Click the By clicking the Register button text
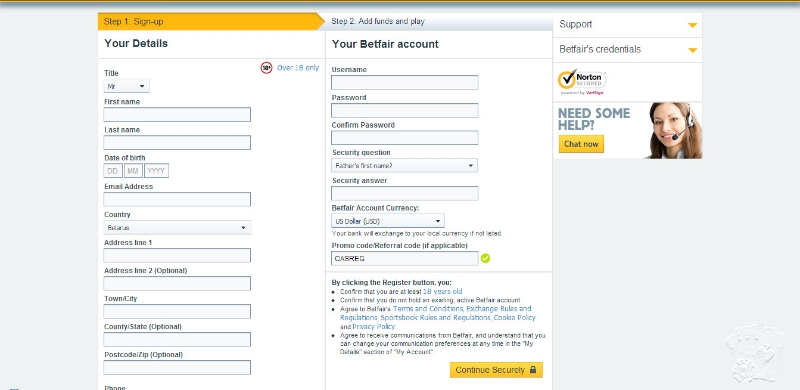The image size is (800, 390). [392, 282]
